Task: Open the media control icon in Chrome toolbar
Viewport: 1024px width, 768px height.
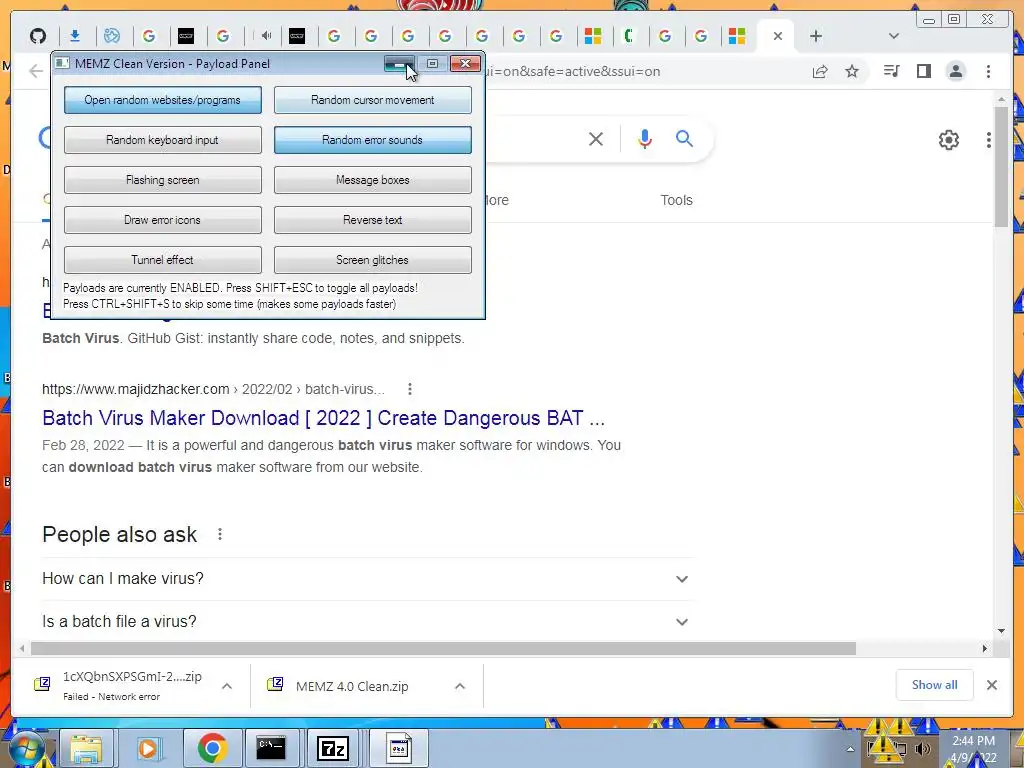Action: (x=891, y=71)
